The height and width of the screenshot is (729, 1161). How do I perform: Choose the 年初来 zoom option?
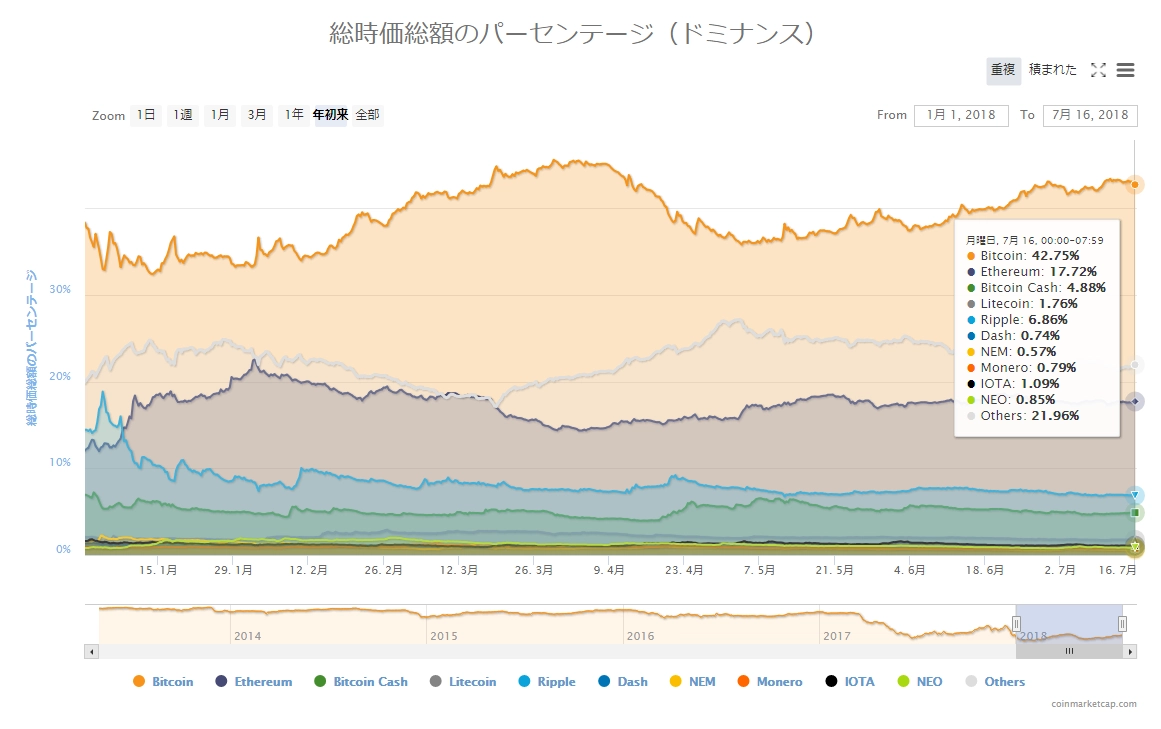pyautogui.click(x=330, y=115)
